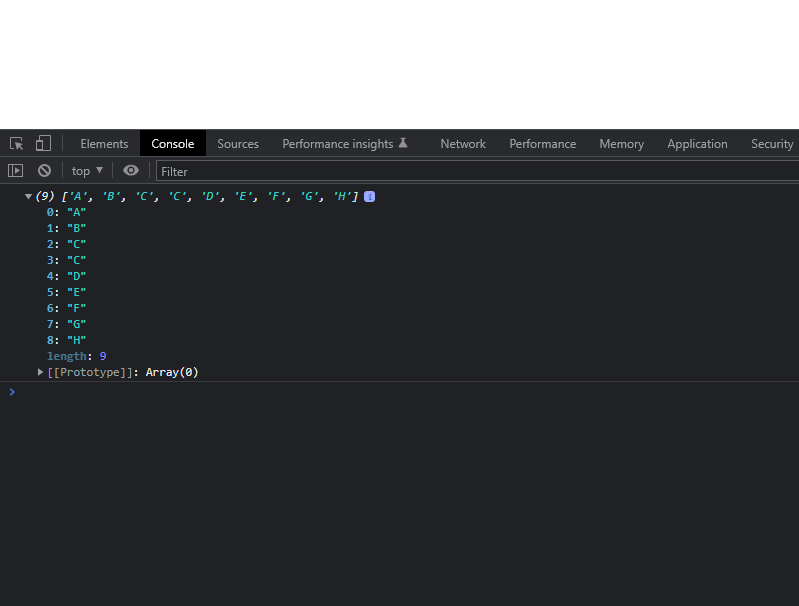Click the array info badge icon

pyautogui.click(x=369, y=197)
